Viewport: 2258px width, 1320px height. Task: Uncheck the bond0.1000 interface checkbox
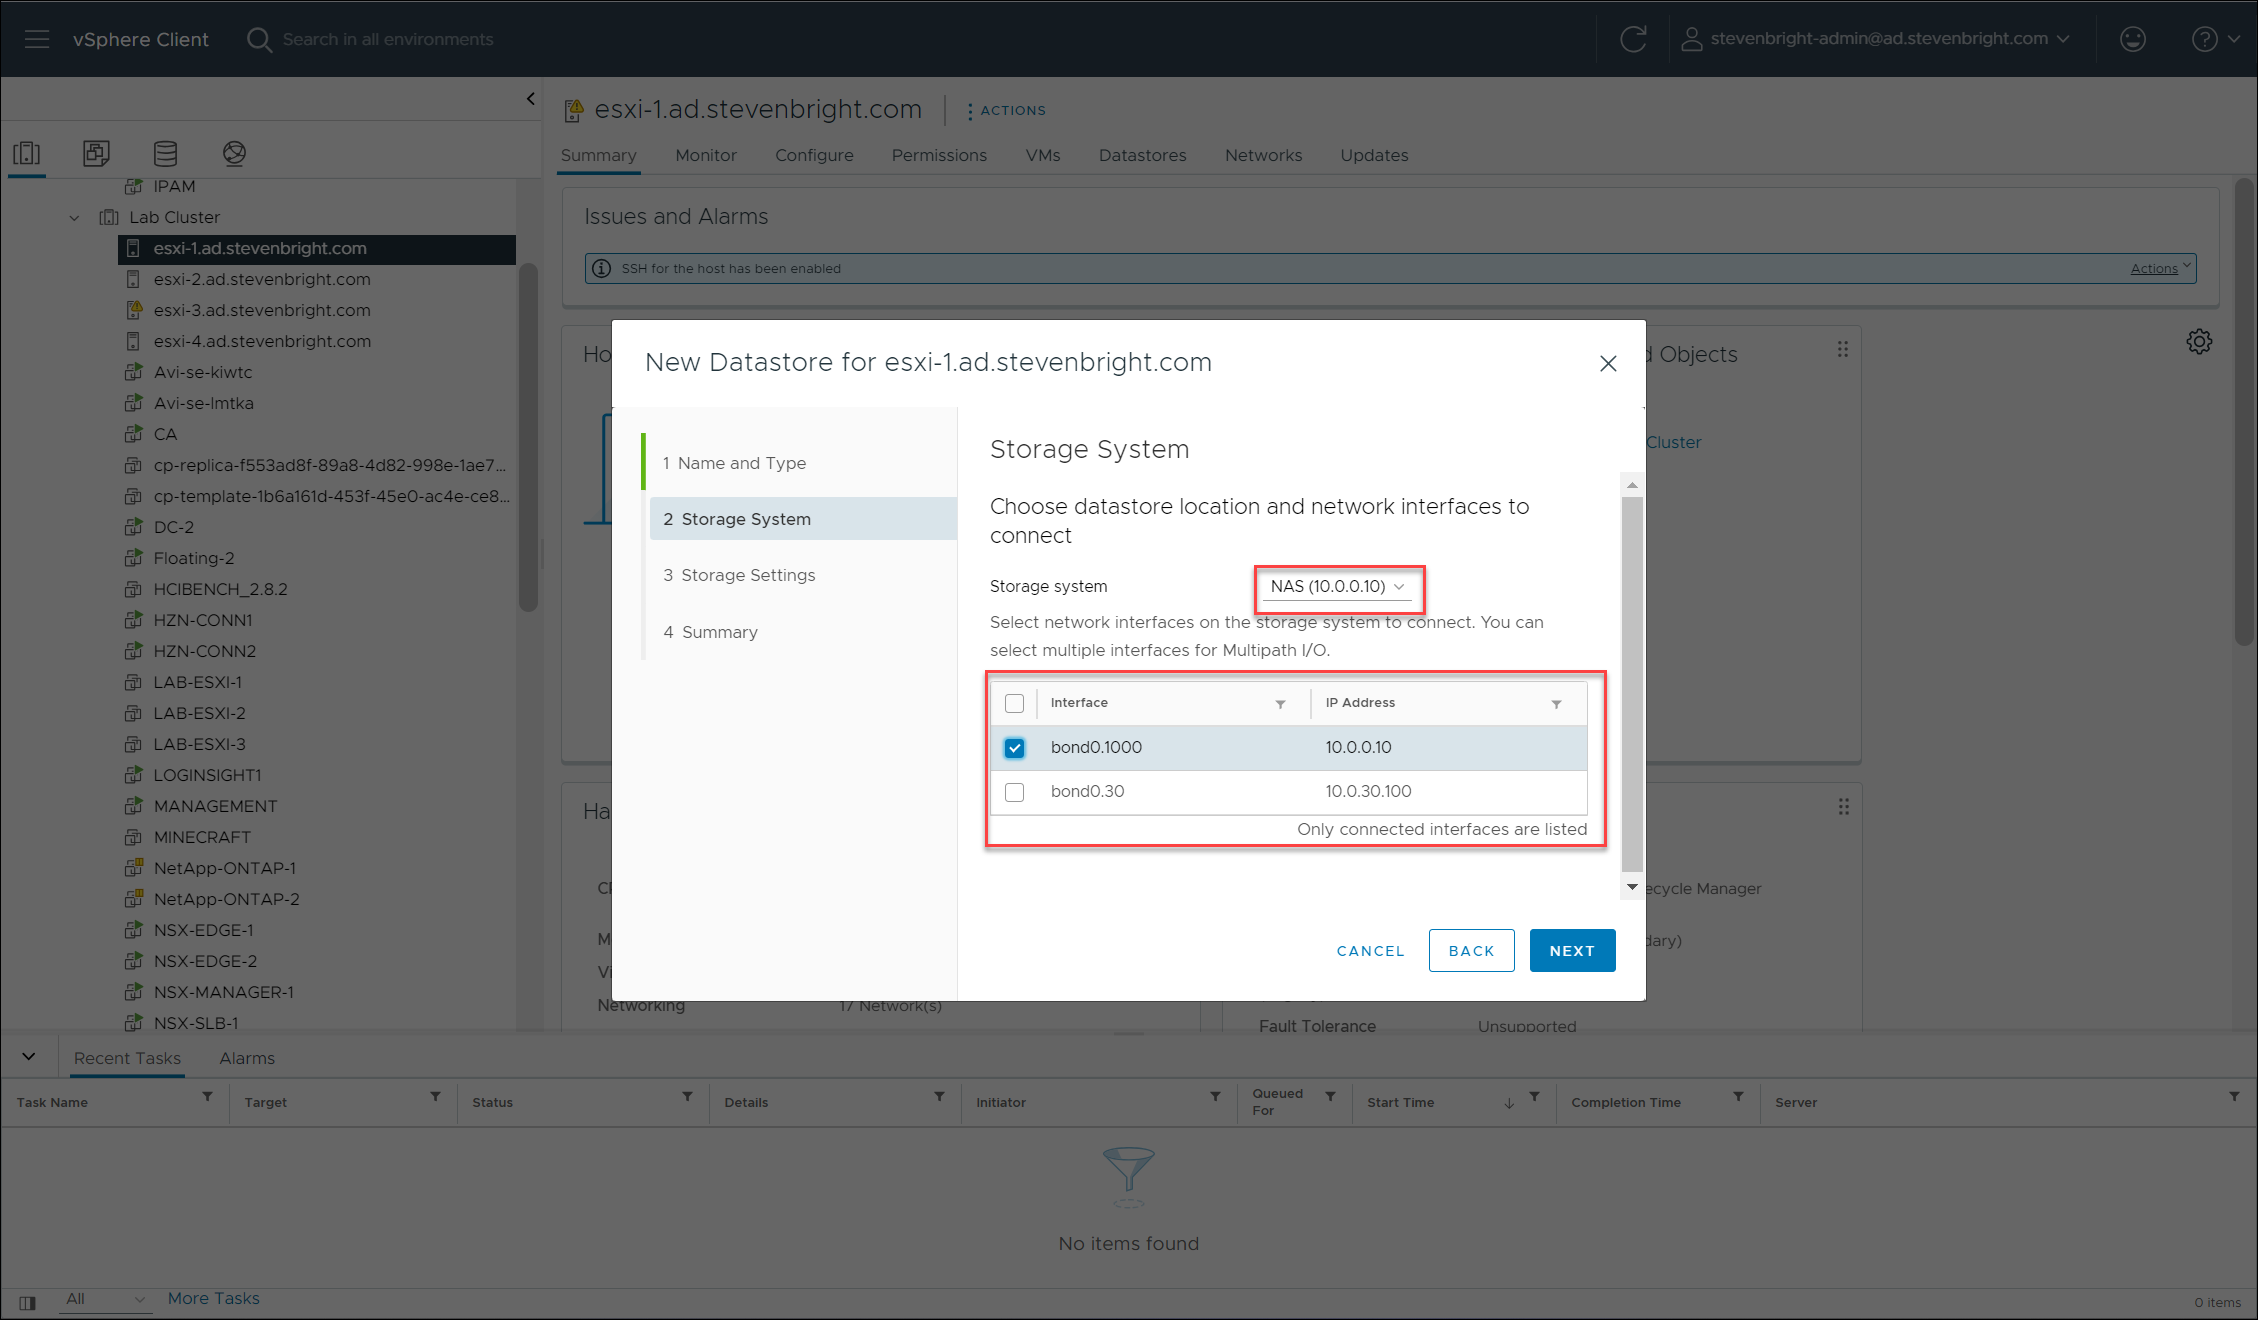point(1014,748)
